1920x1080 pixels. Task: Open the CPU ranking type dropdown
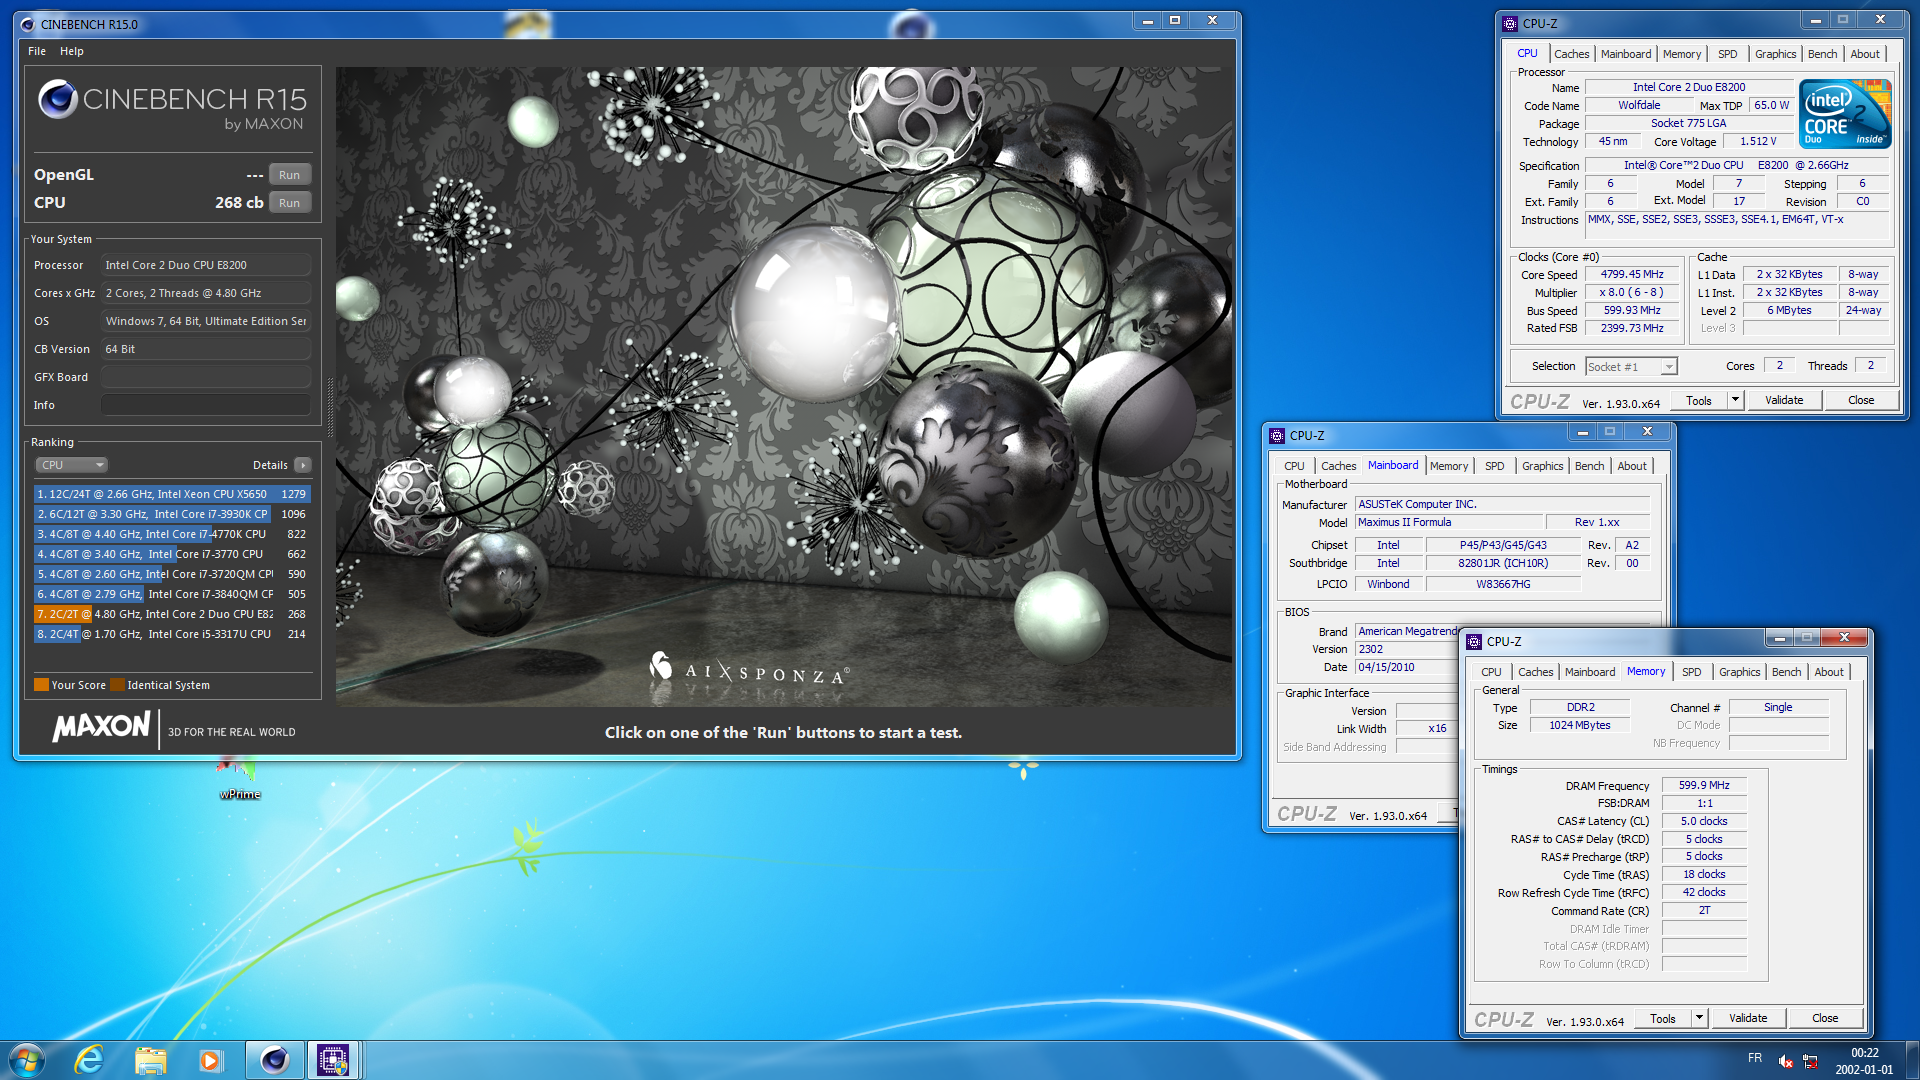(71, 465)
